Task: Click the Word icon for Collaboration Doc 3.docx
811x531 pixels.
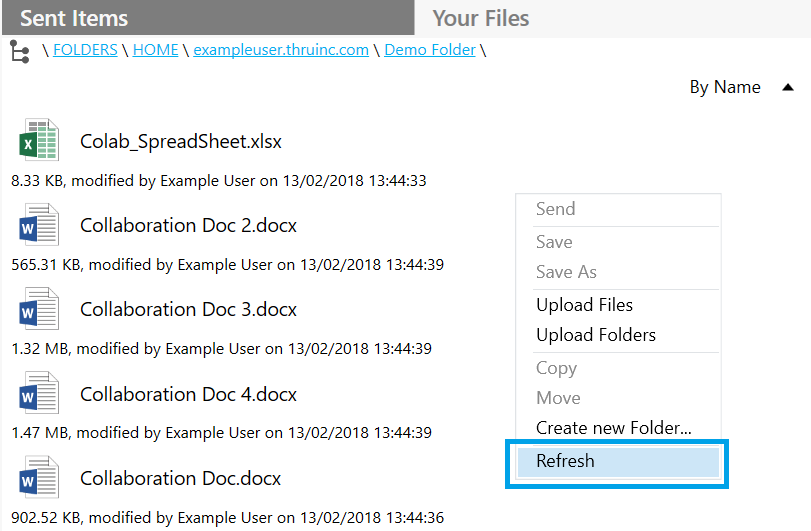Action: point(39,309)
